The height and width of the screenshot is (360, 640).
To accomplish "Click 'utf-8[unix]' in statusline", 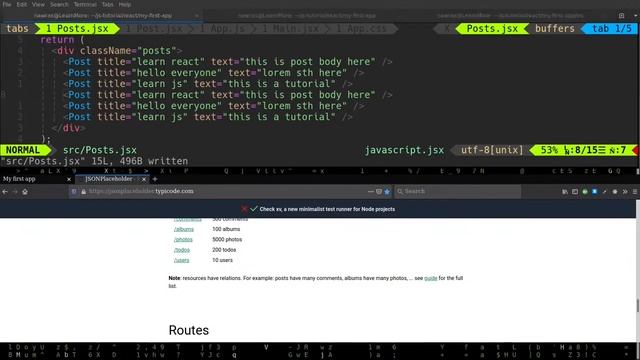I will point(492,150).
